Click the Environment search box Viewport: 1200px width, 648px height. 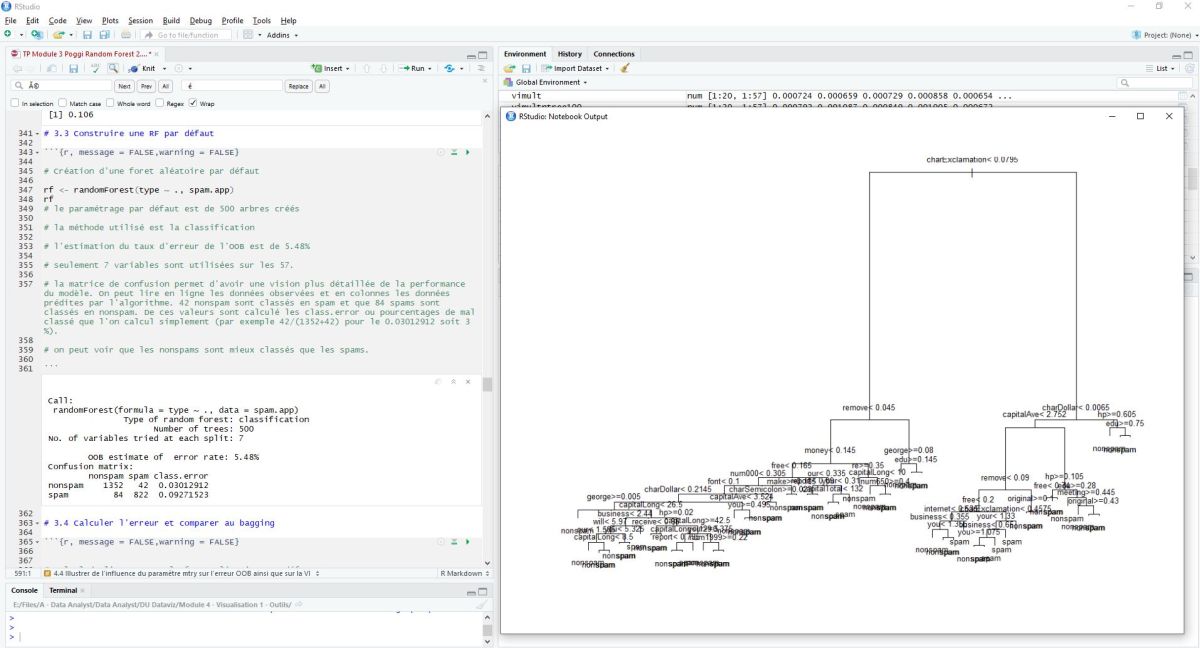[x=1155, y=82]
